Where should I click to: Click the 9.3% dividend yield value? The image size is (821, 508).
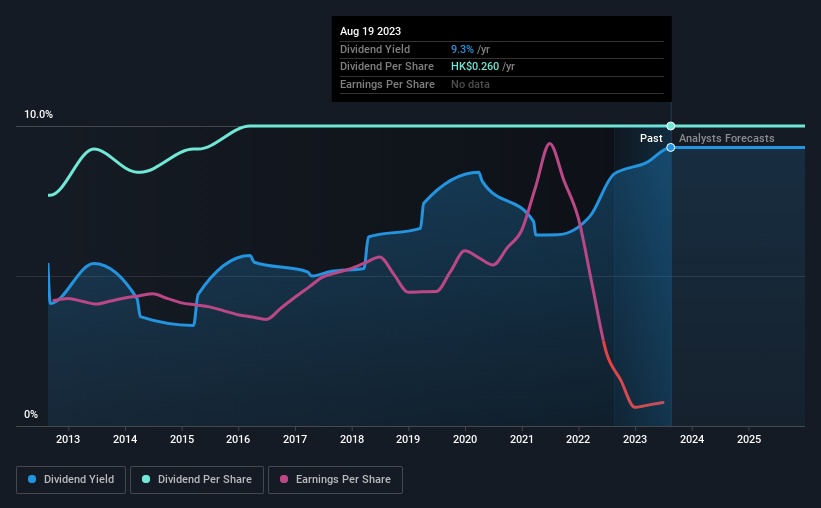(x=462, y=49)
